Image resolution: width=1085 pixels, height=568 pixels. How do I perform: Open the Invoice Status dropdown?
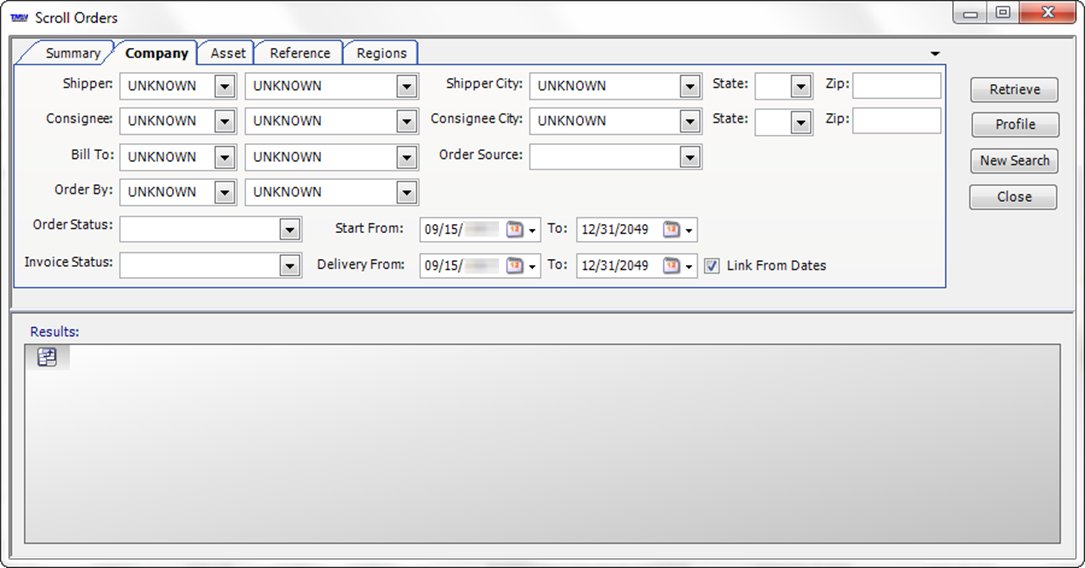[x=290, y=265]
